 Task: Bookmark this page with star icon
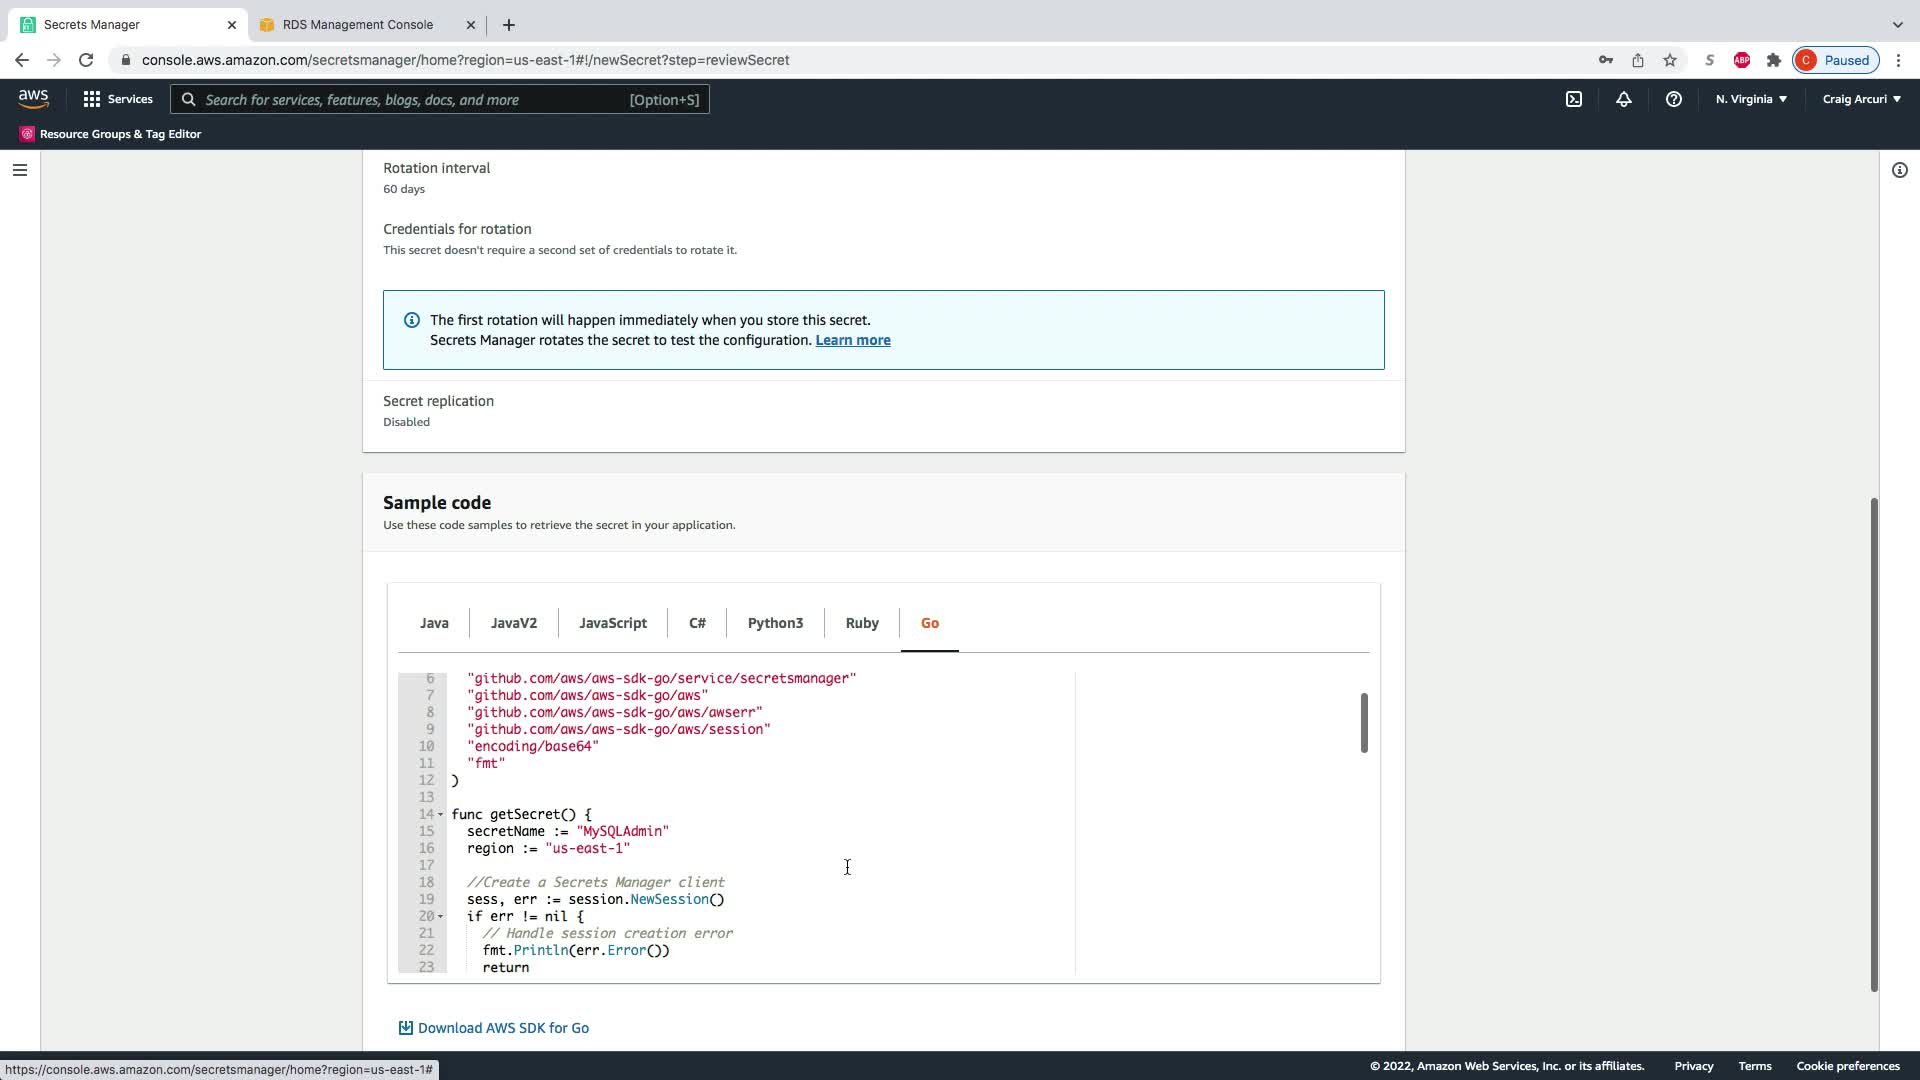pos(1670,60)
